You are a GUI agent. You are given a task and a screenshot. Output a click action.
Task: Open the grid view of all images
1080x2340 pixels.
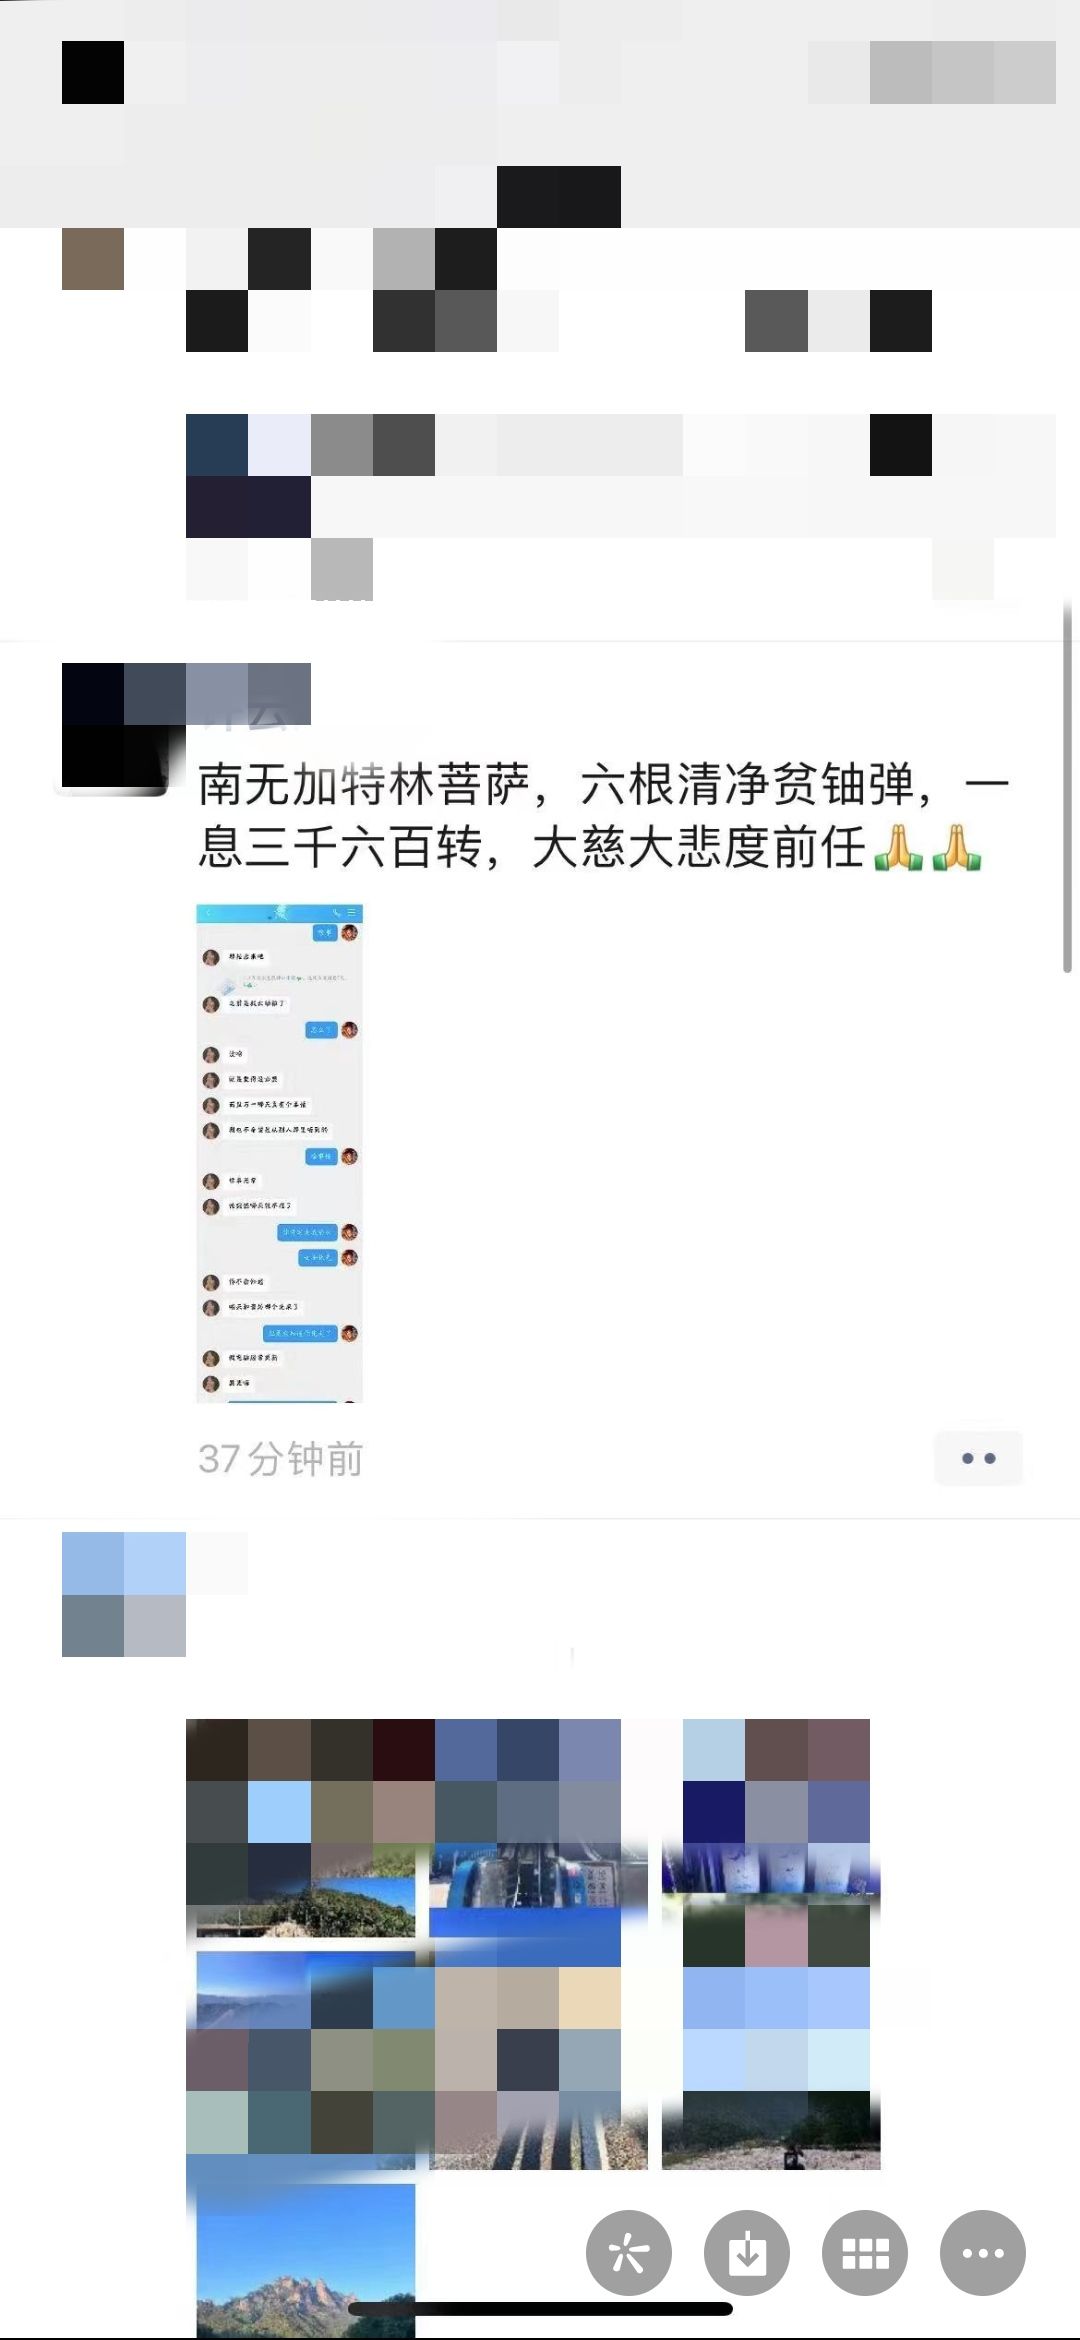pyautogui.click(x=865, y=2253)
